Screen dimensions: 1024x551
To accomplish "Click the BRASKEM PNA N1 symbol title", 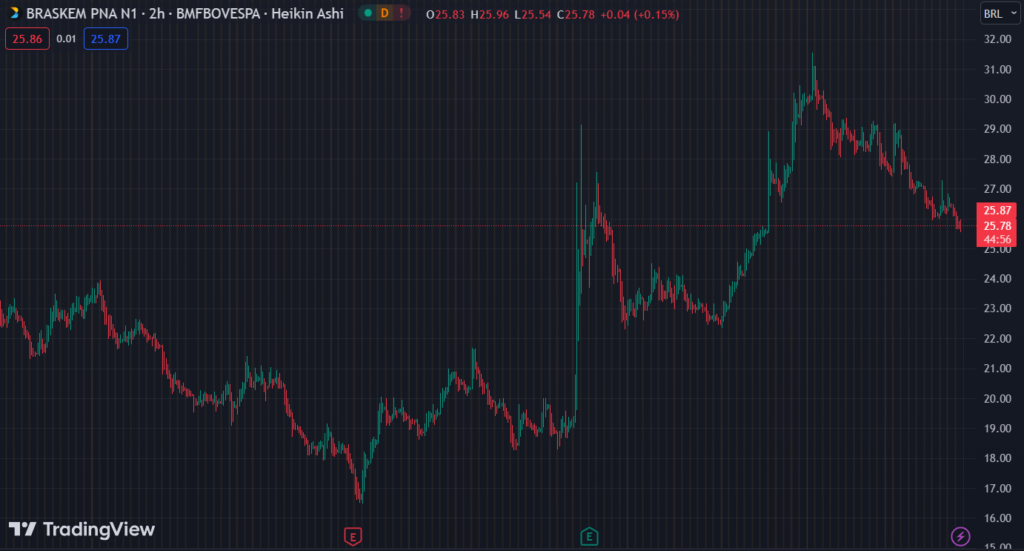I will coord(82,14).
